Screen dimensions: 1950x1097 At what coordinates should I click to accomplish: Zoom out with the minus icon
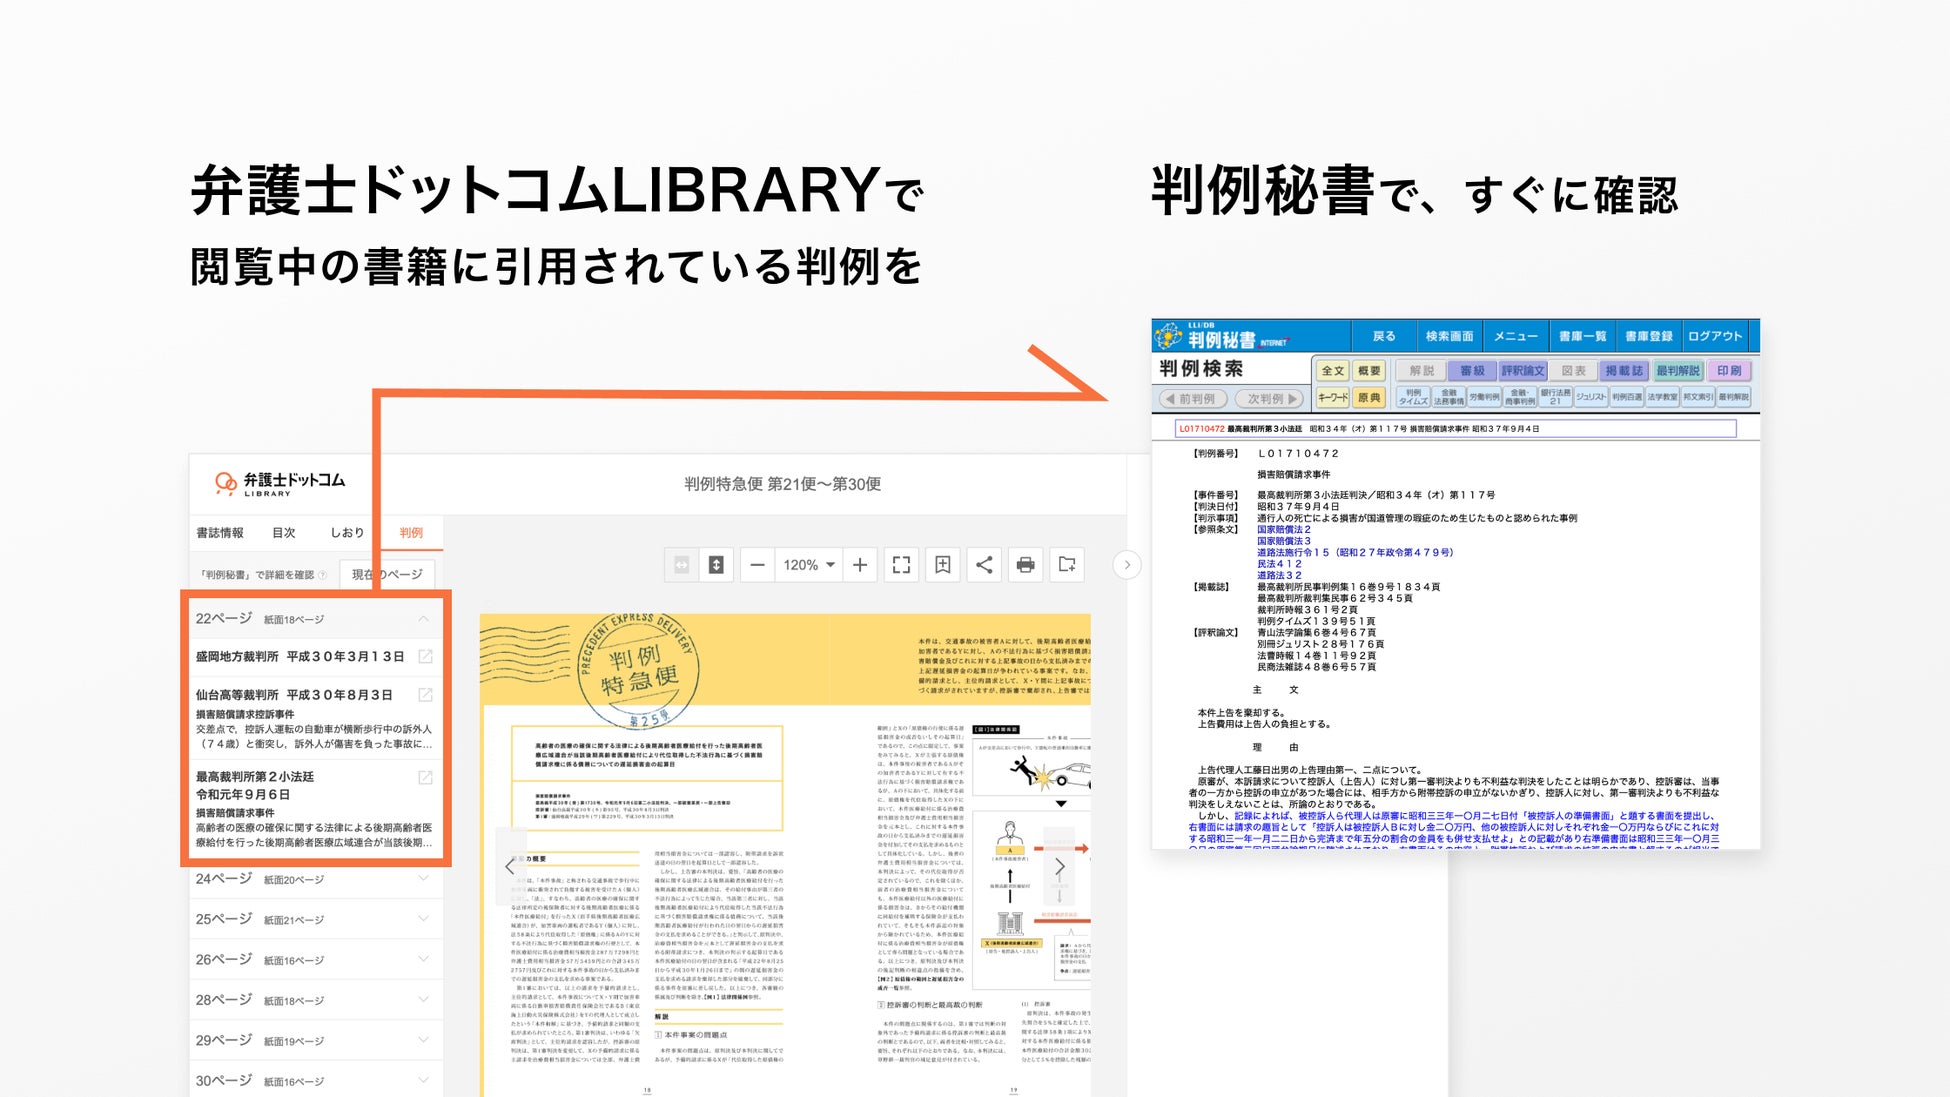coord(757,565)
